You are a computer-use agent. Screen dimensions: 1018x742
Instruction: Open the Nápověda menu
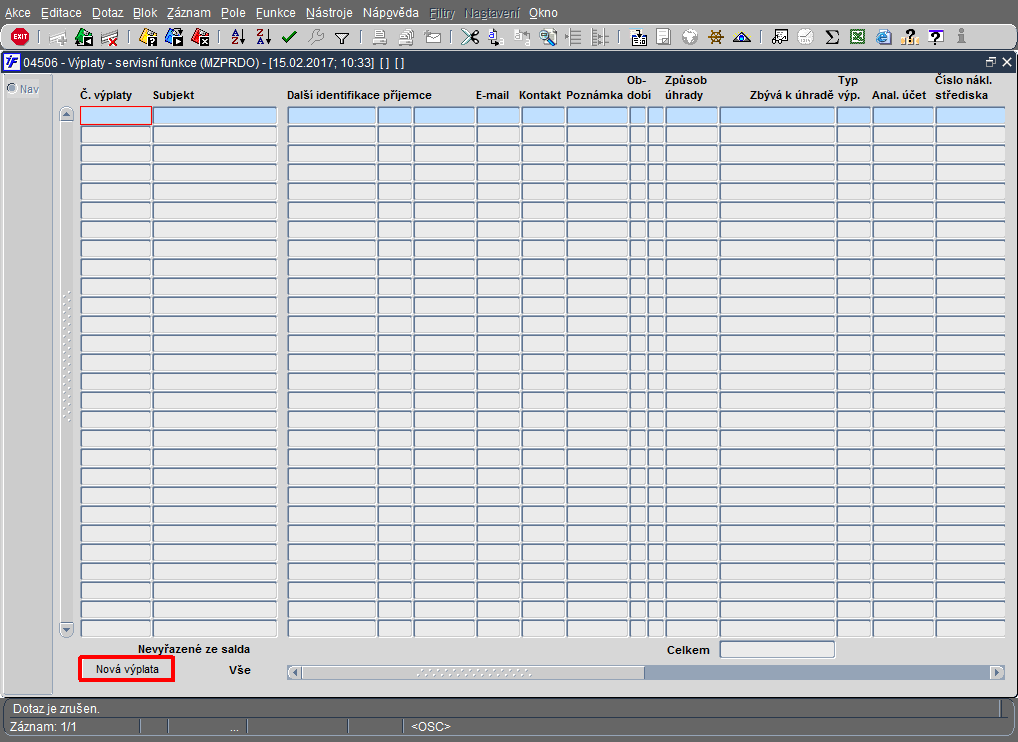coord(391,13)
